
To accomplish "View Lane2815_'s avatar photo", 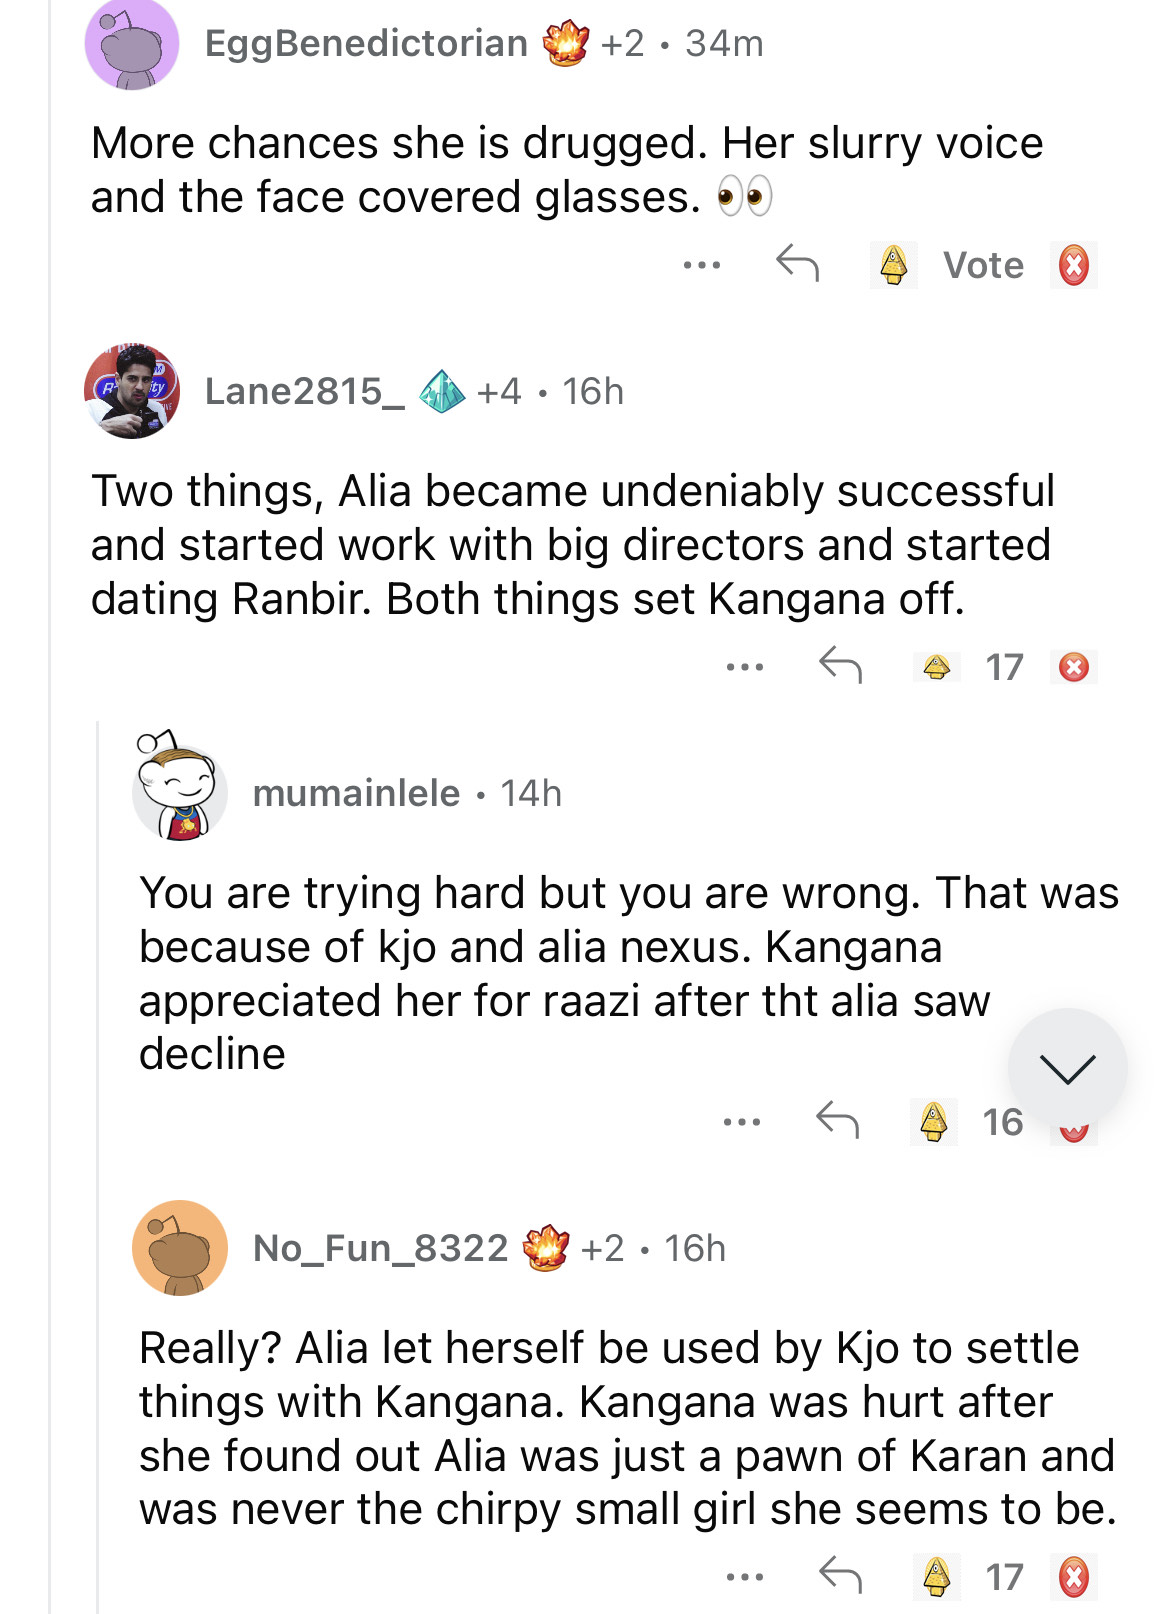I will (132, 391).
